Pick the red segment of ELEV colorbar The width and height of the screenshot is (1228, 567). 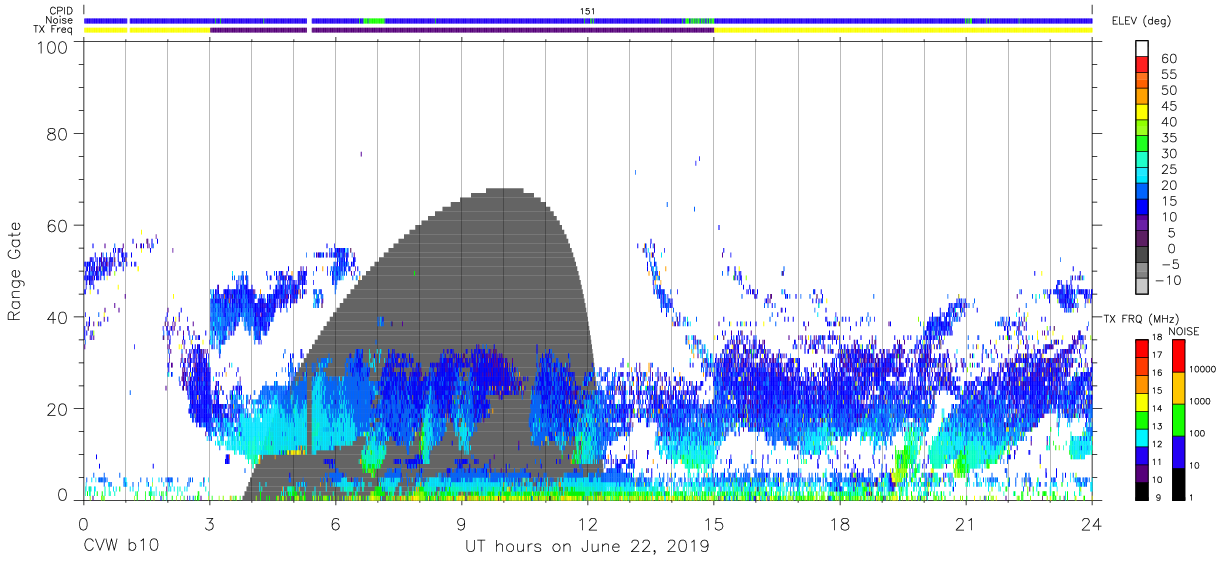point(1143,66)
